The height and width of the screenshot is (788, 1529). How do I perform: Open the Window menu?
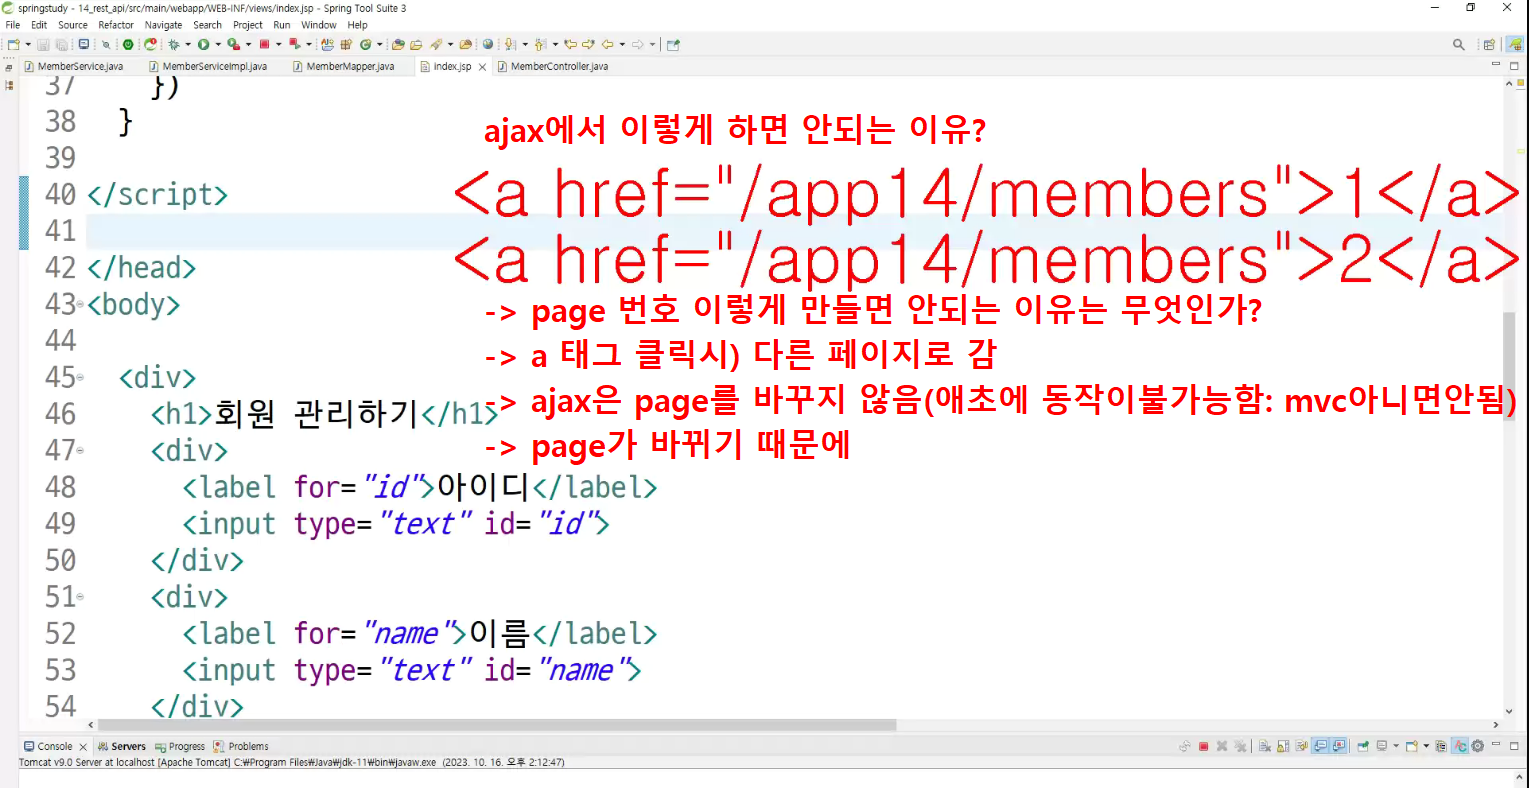coord(319,25)
